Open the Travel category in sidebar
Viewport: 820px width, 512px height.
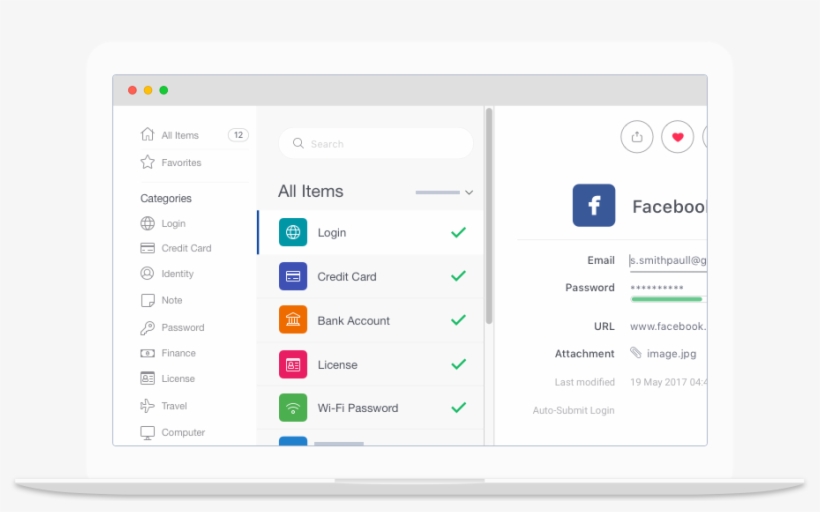point(174,406)
